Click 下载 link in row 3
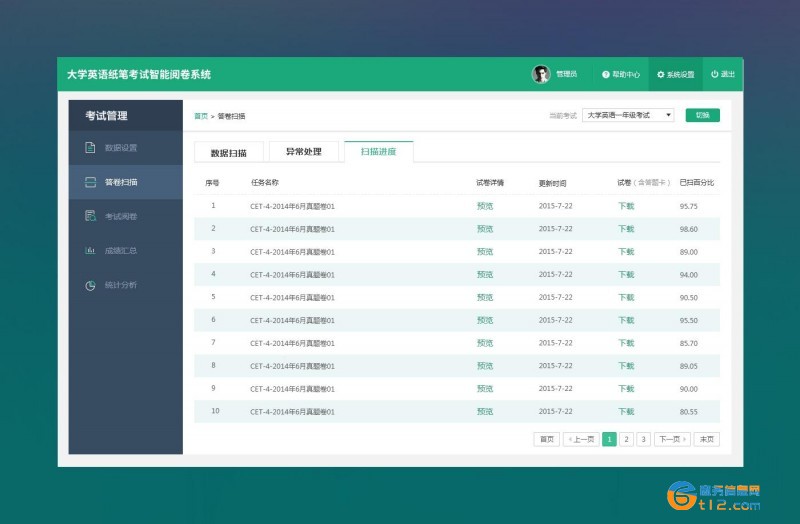Image resolution: width=800 pixels, height=524 pixels. point(626,252)
